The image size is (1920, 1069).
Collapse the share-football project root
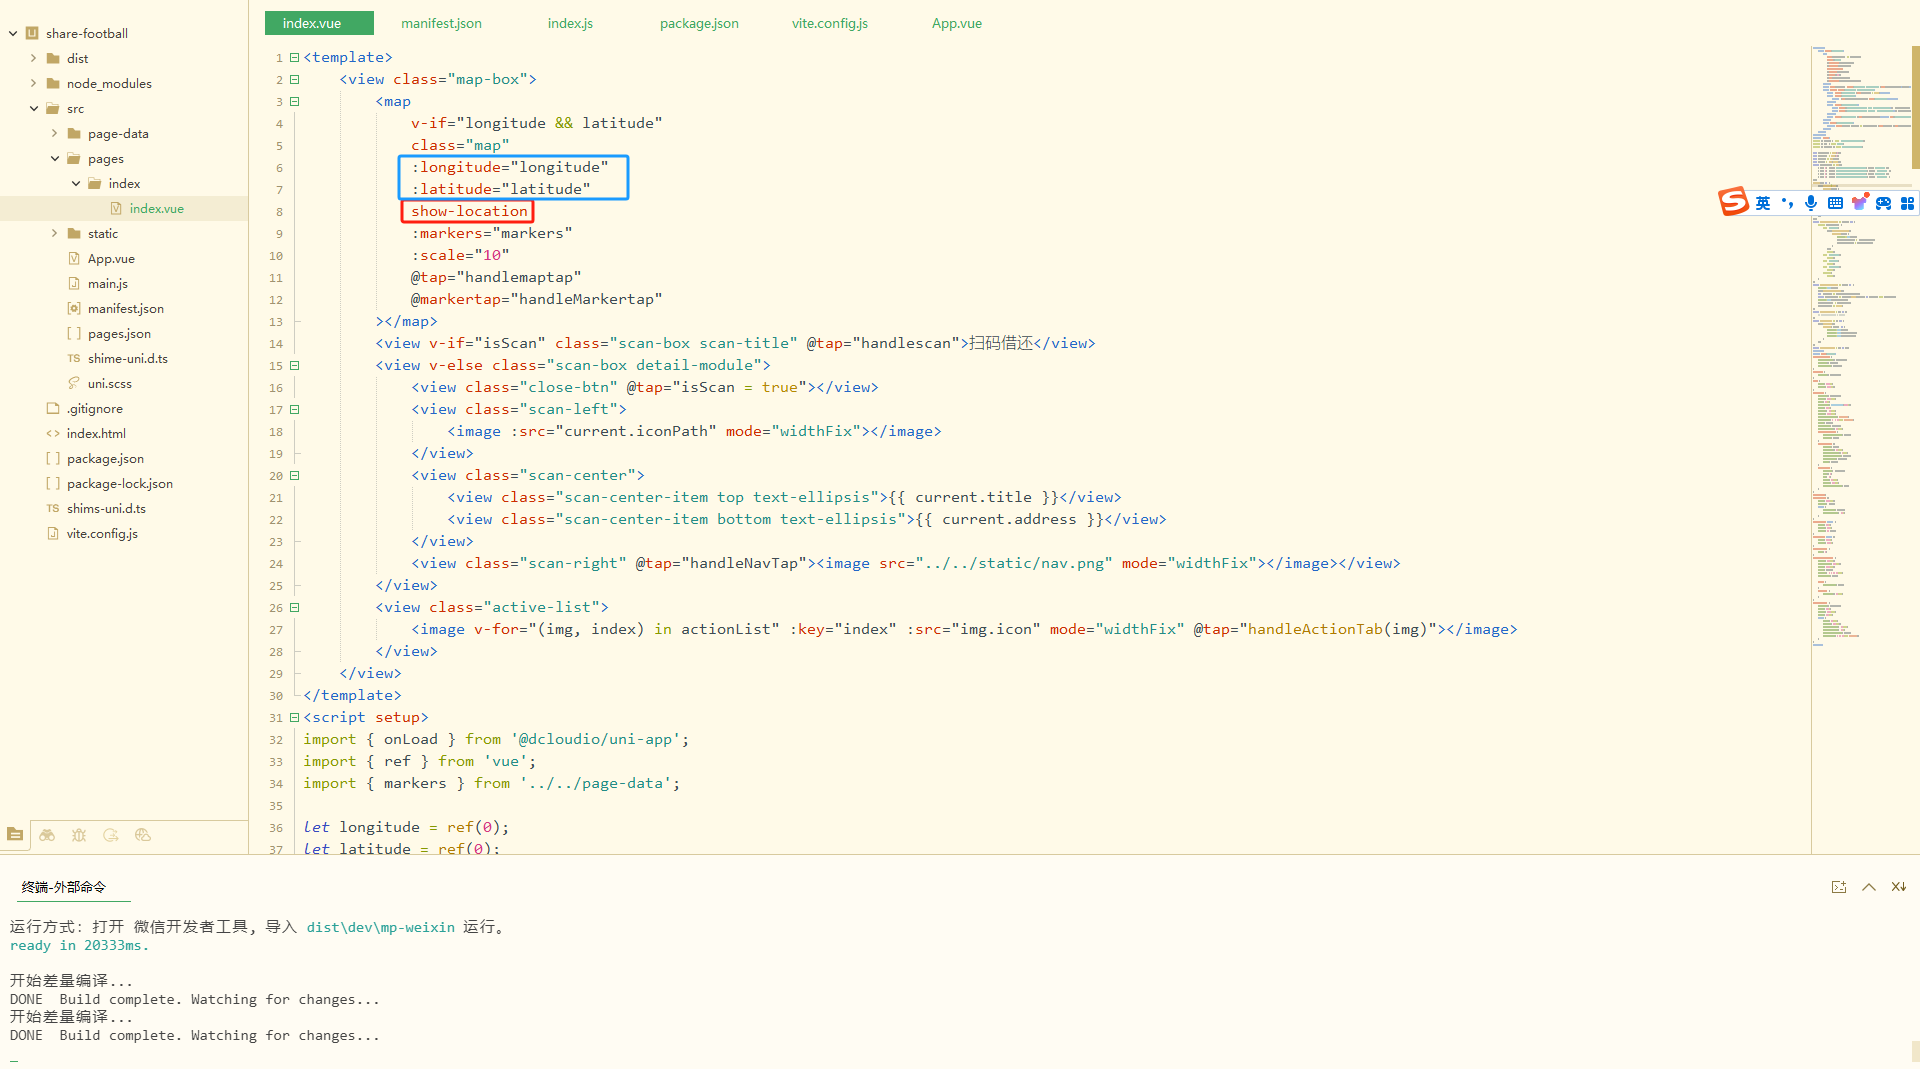(x=13, y=33)
